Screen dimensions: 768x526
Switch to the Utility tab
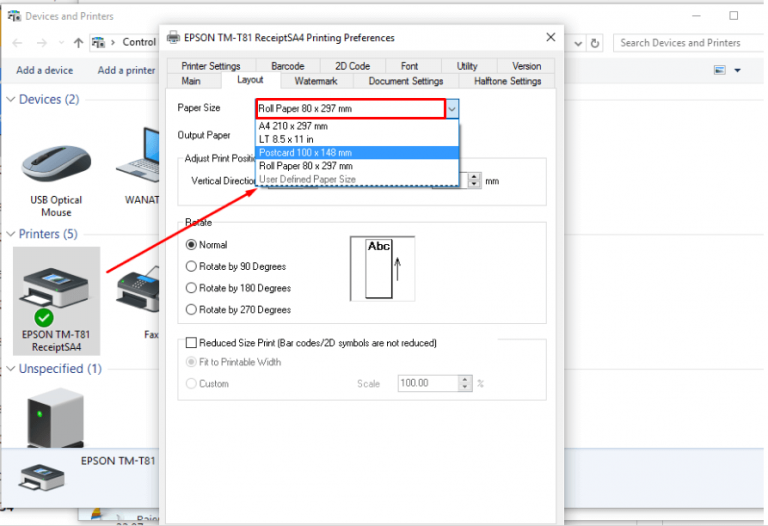[467, 66]
